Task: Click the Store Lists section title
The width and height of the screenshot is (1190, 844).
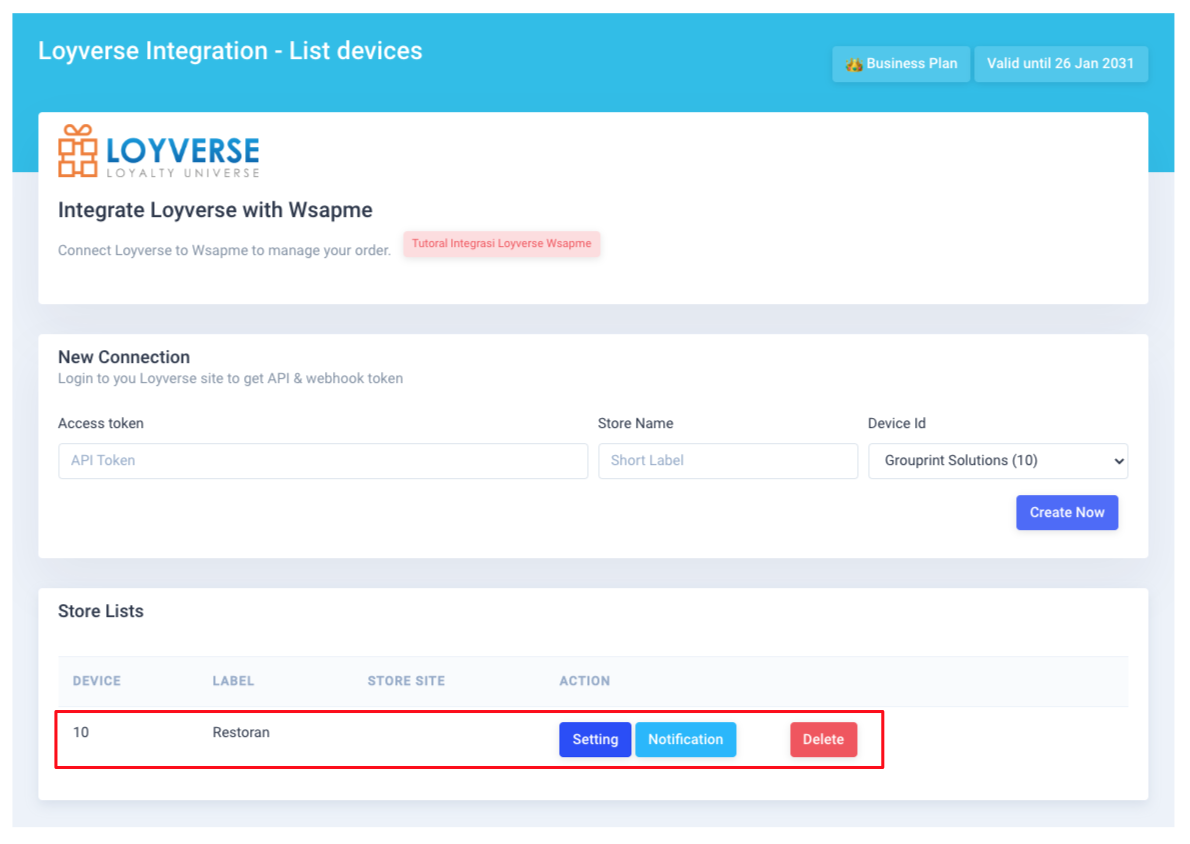Action: (101, 611)
